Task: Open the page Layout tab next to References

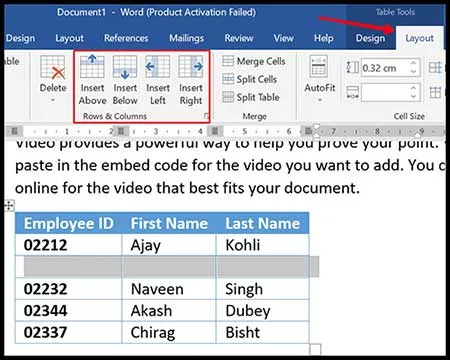Action: click(69, 38)
